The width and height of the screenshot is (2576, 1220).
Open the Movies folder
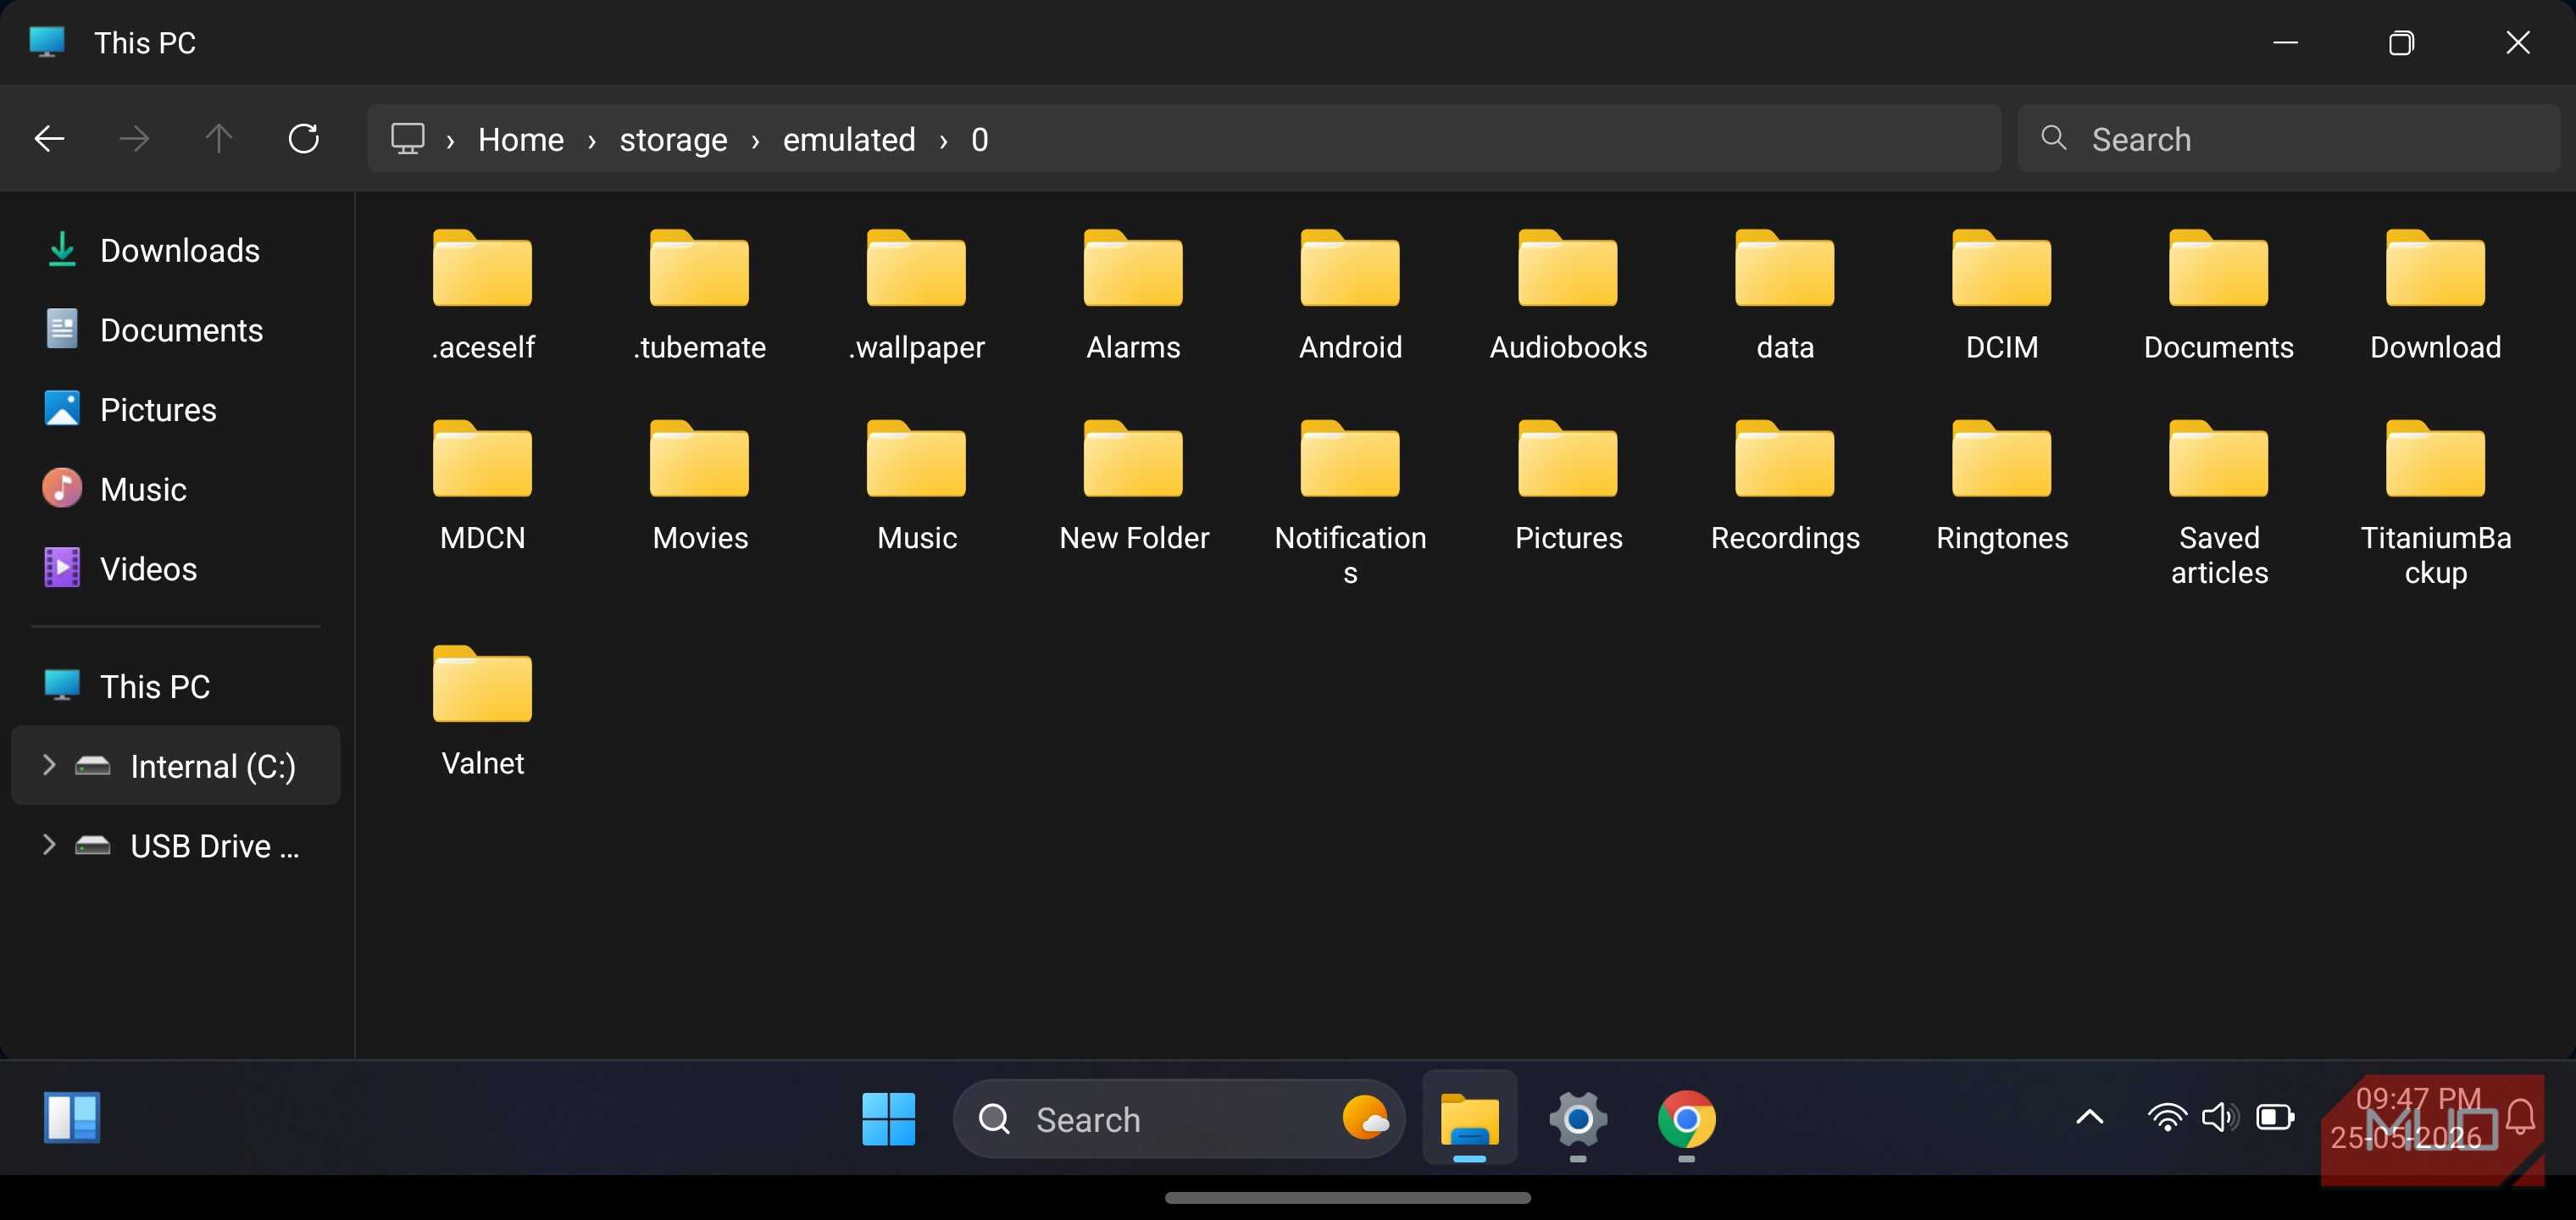coord(700,486)
